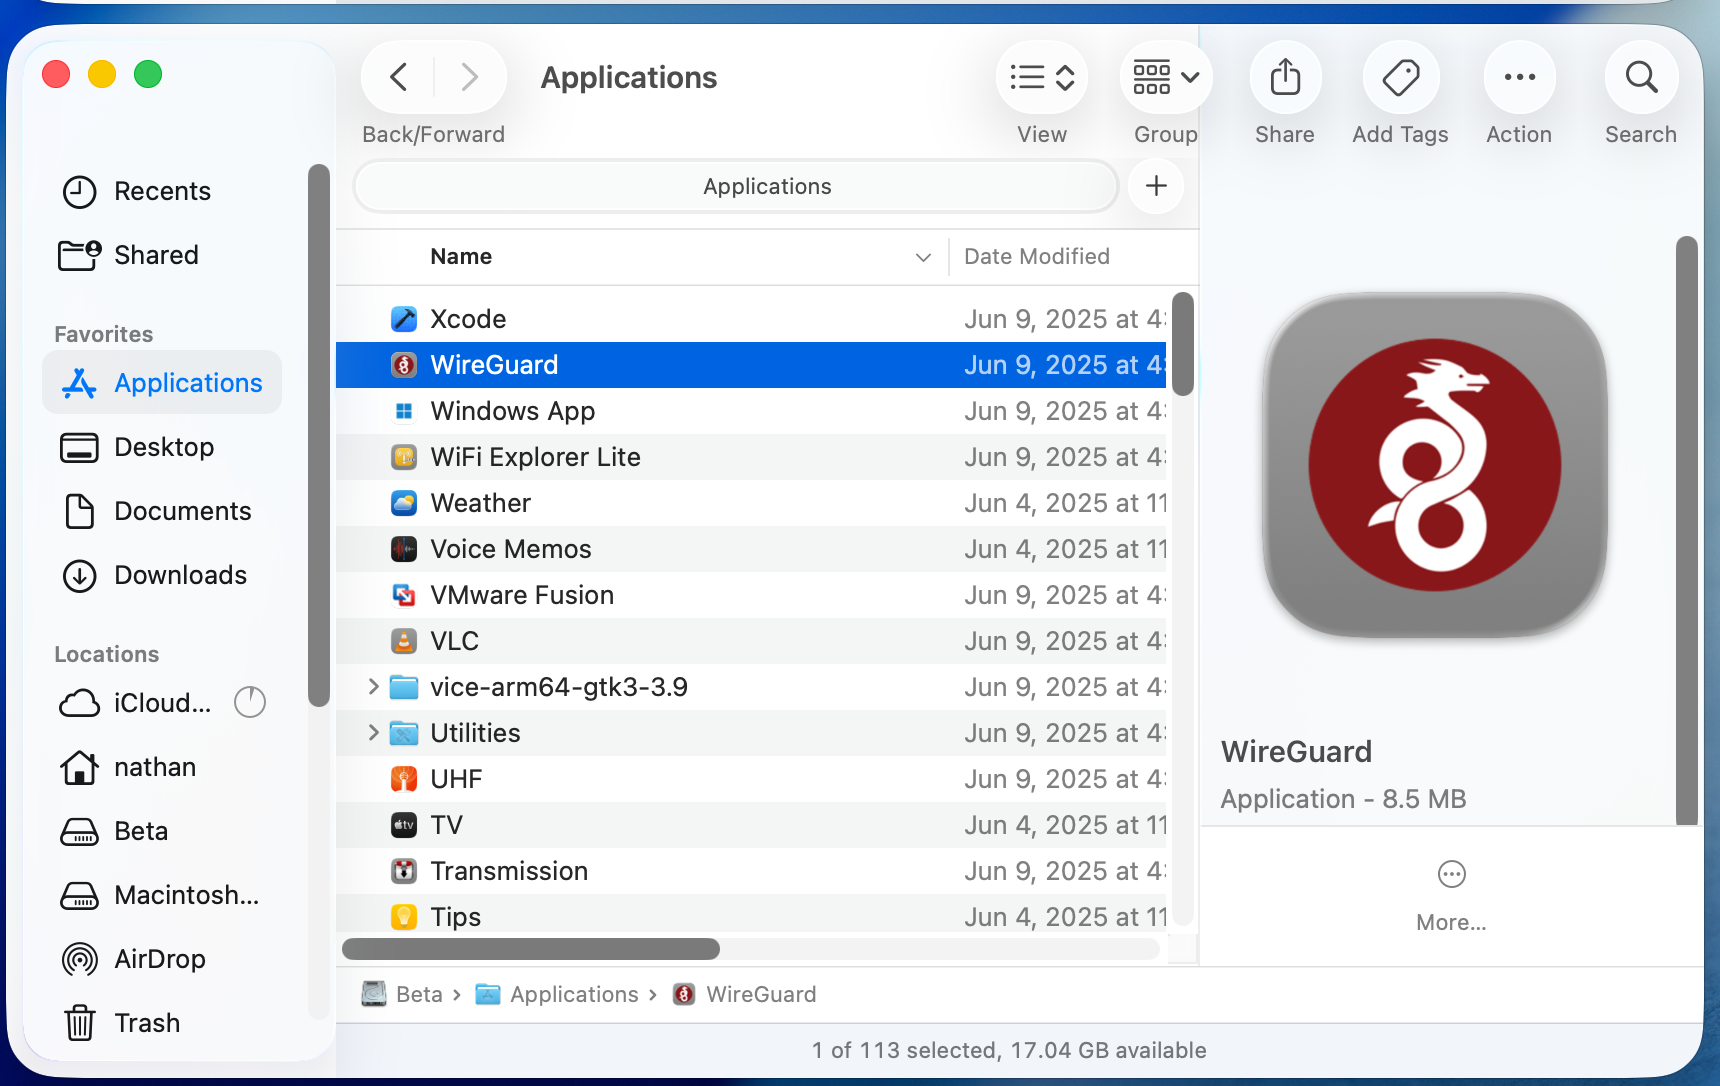Screen dimensions: 1720x1086
Task: Select the VLC cone icon
Action: [x=404, y=641]
